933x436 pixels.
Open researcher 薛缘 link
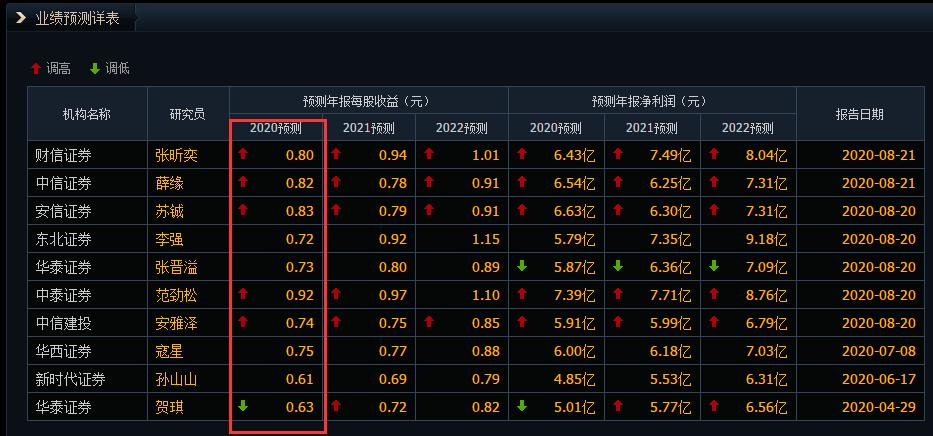[169, 184]
